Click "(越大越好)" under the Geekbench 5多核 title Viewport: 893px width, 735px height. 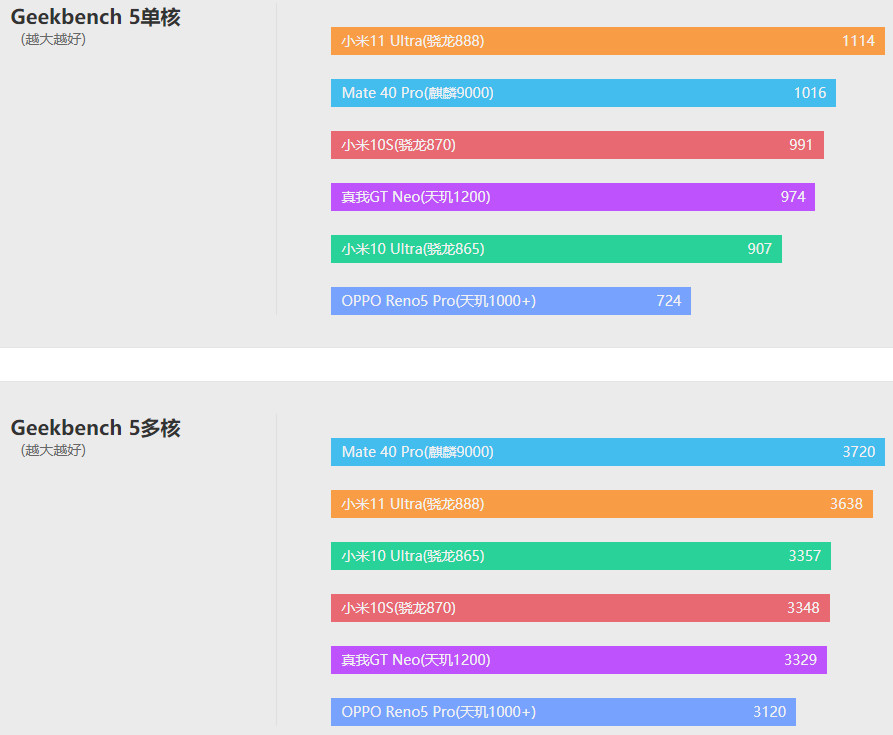pyautogui.click(x=53, y=450)
